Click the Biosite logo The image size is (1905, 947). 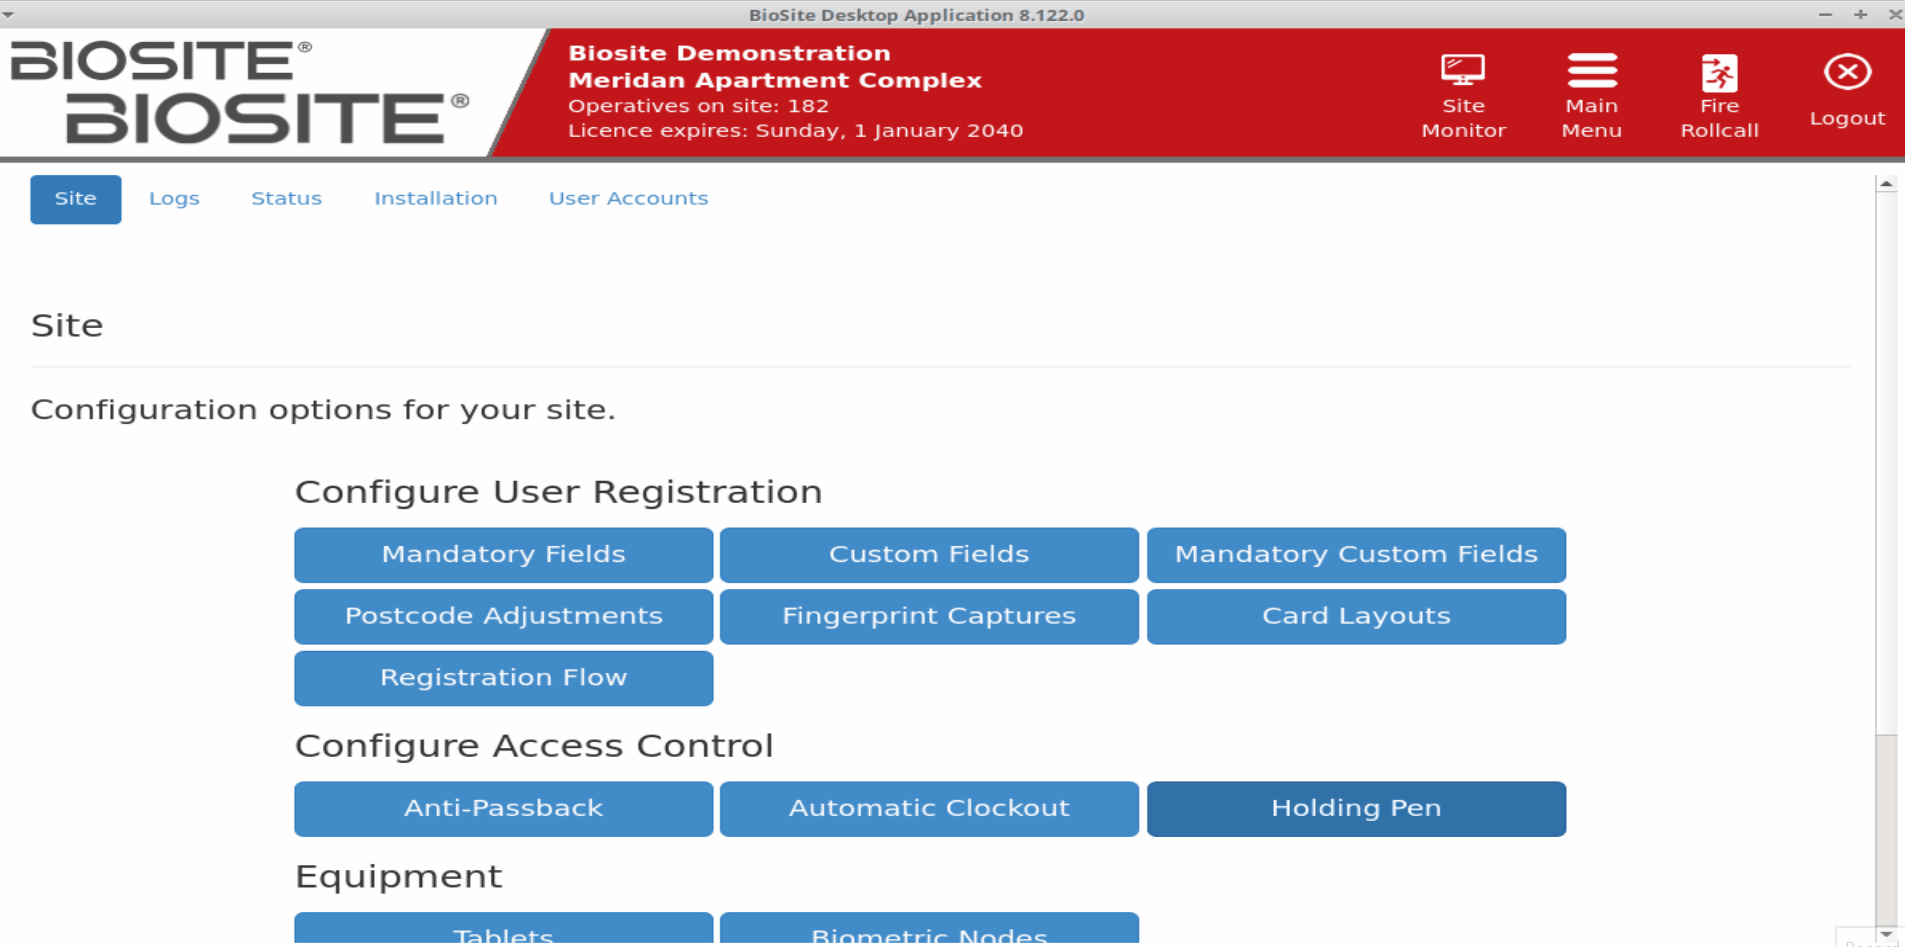[240, 92]
